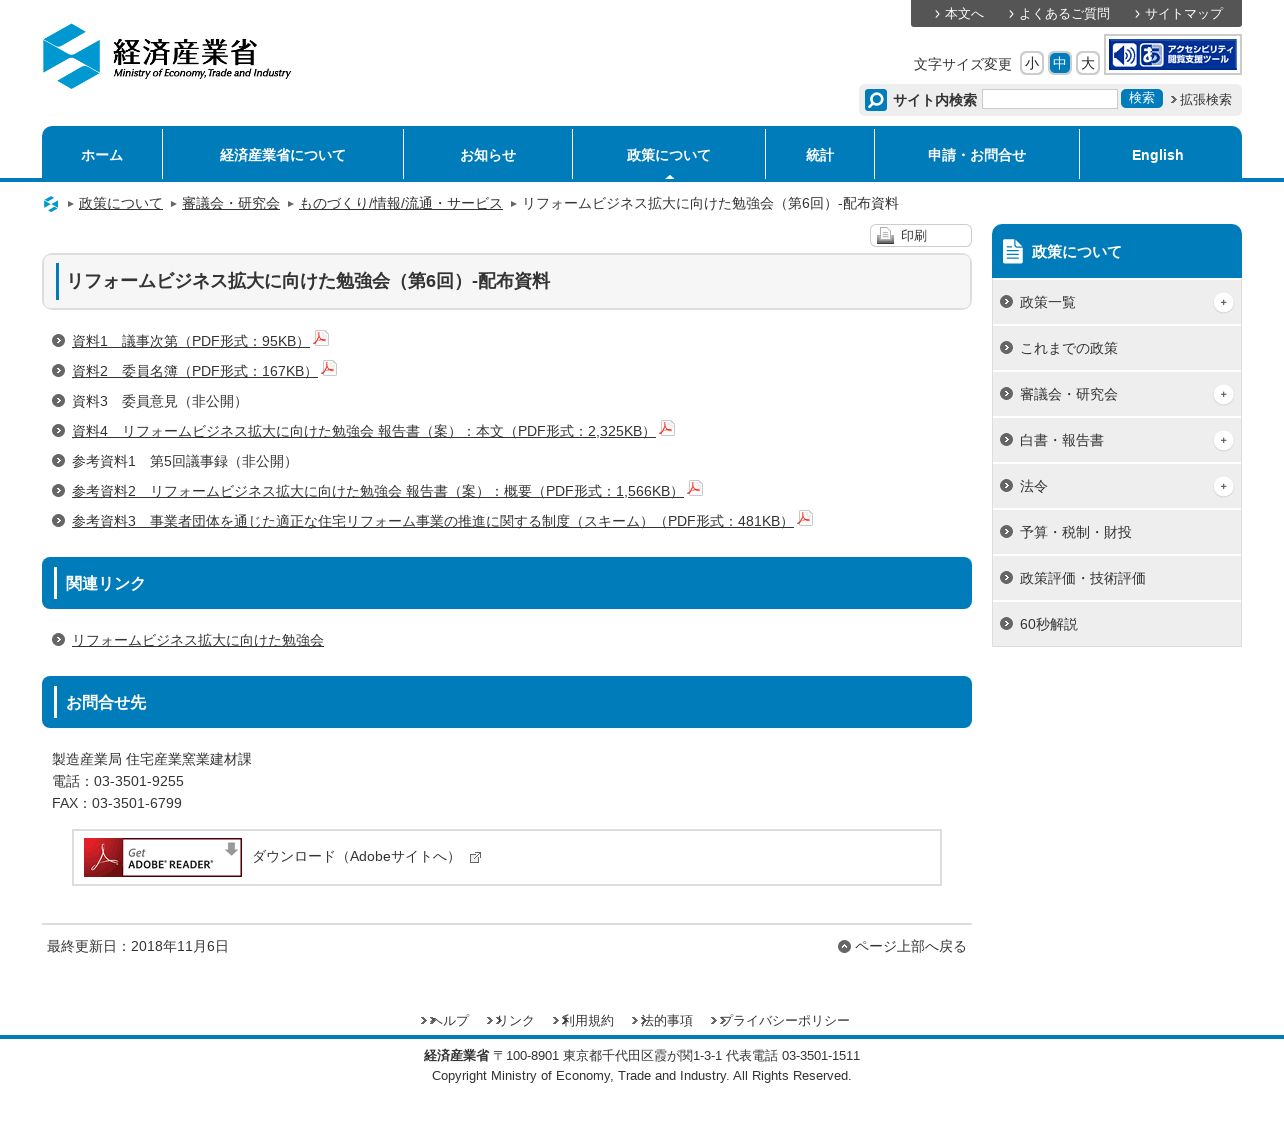Click the up-arrow icon beside ページ上部へ戻る
Screen dimensions: 1284x1126
coord(845,947)
